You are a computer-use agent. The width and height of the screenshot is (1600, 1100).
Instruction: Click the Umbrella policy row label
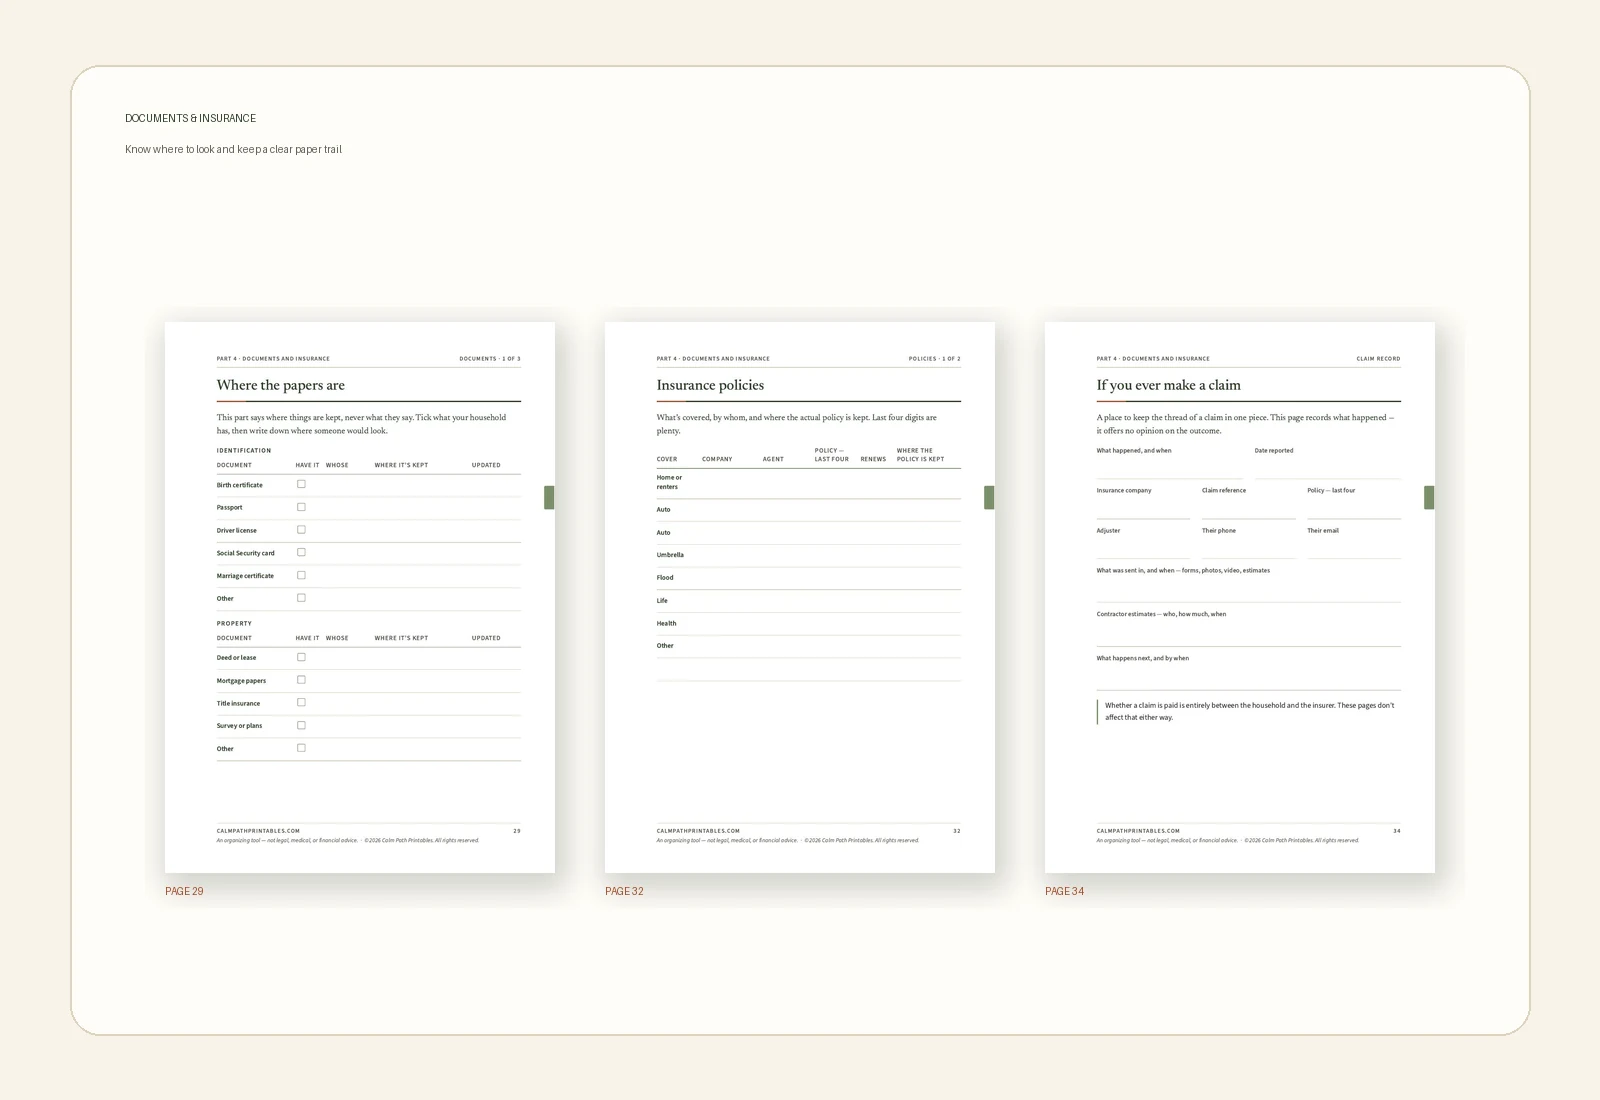(670, 555)
